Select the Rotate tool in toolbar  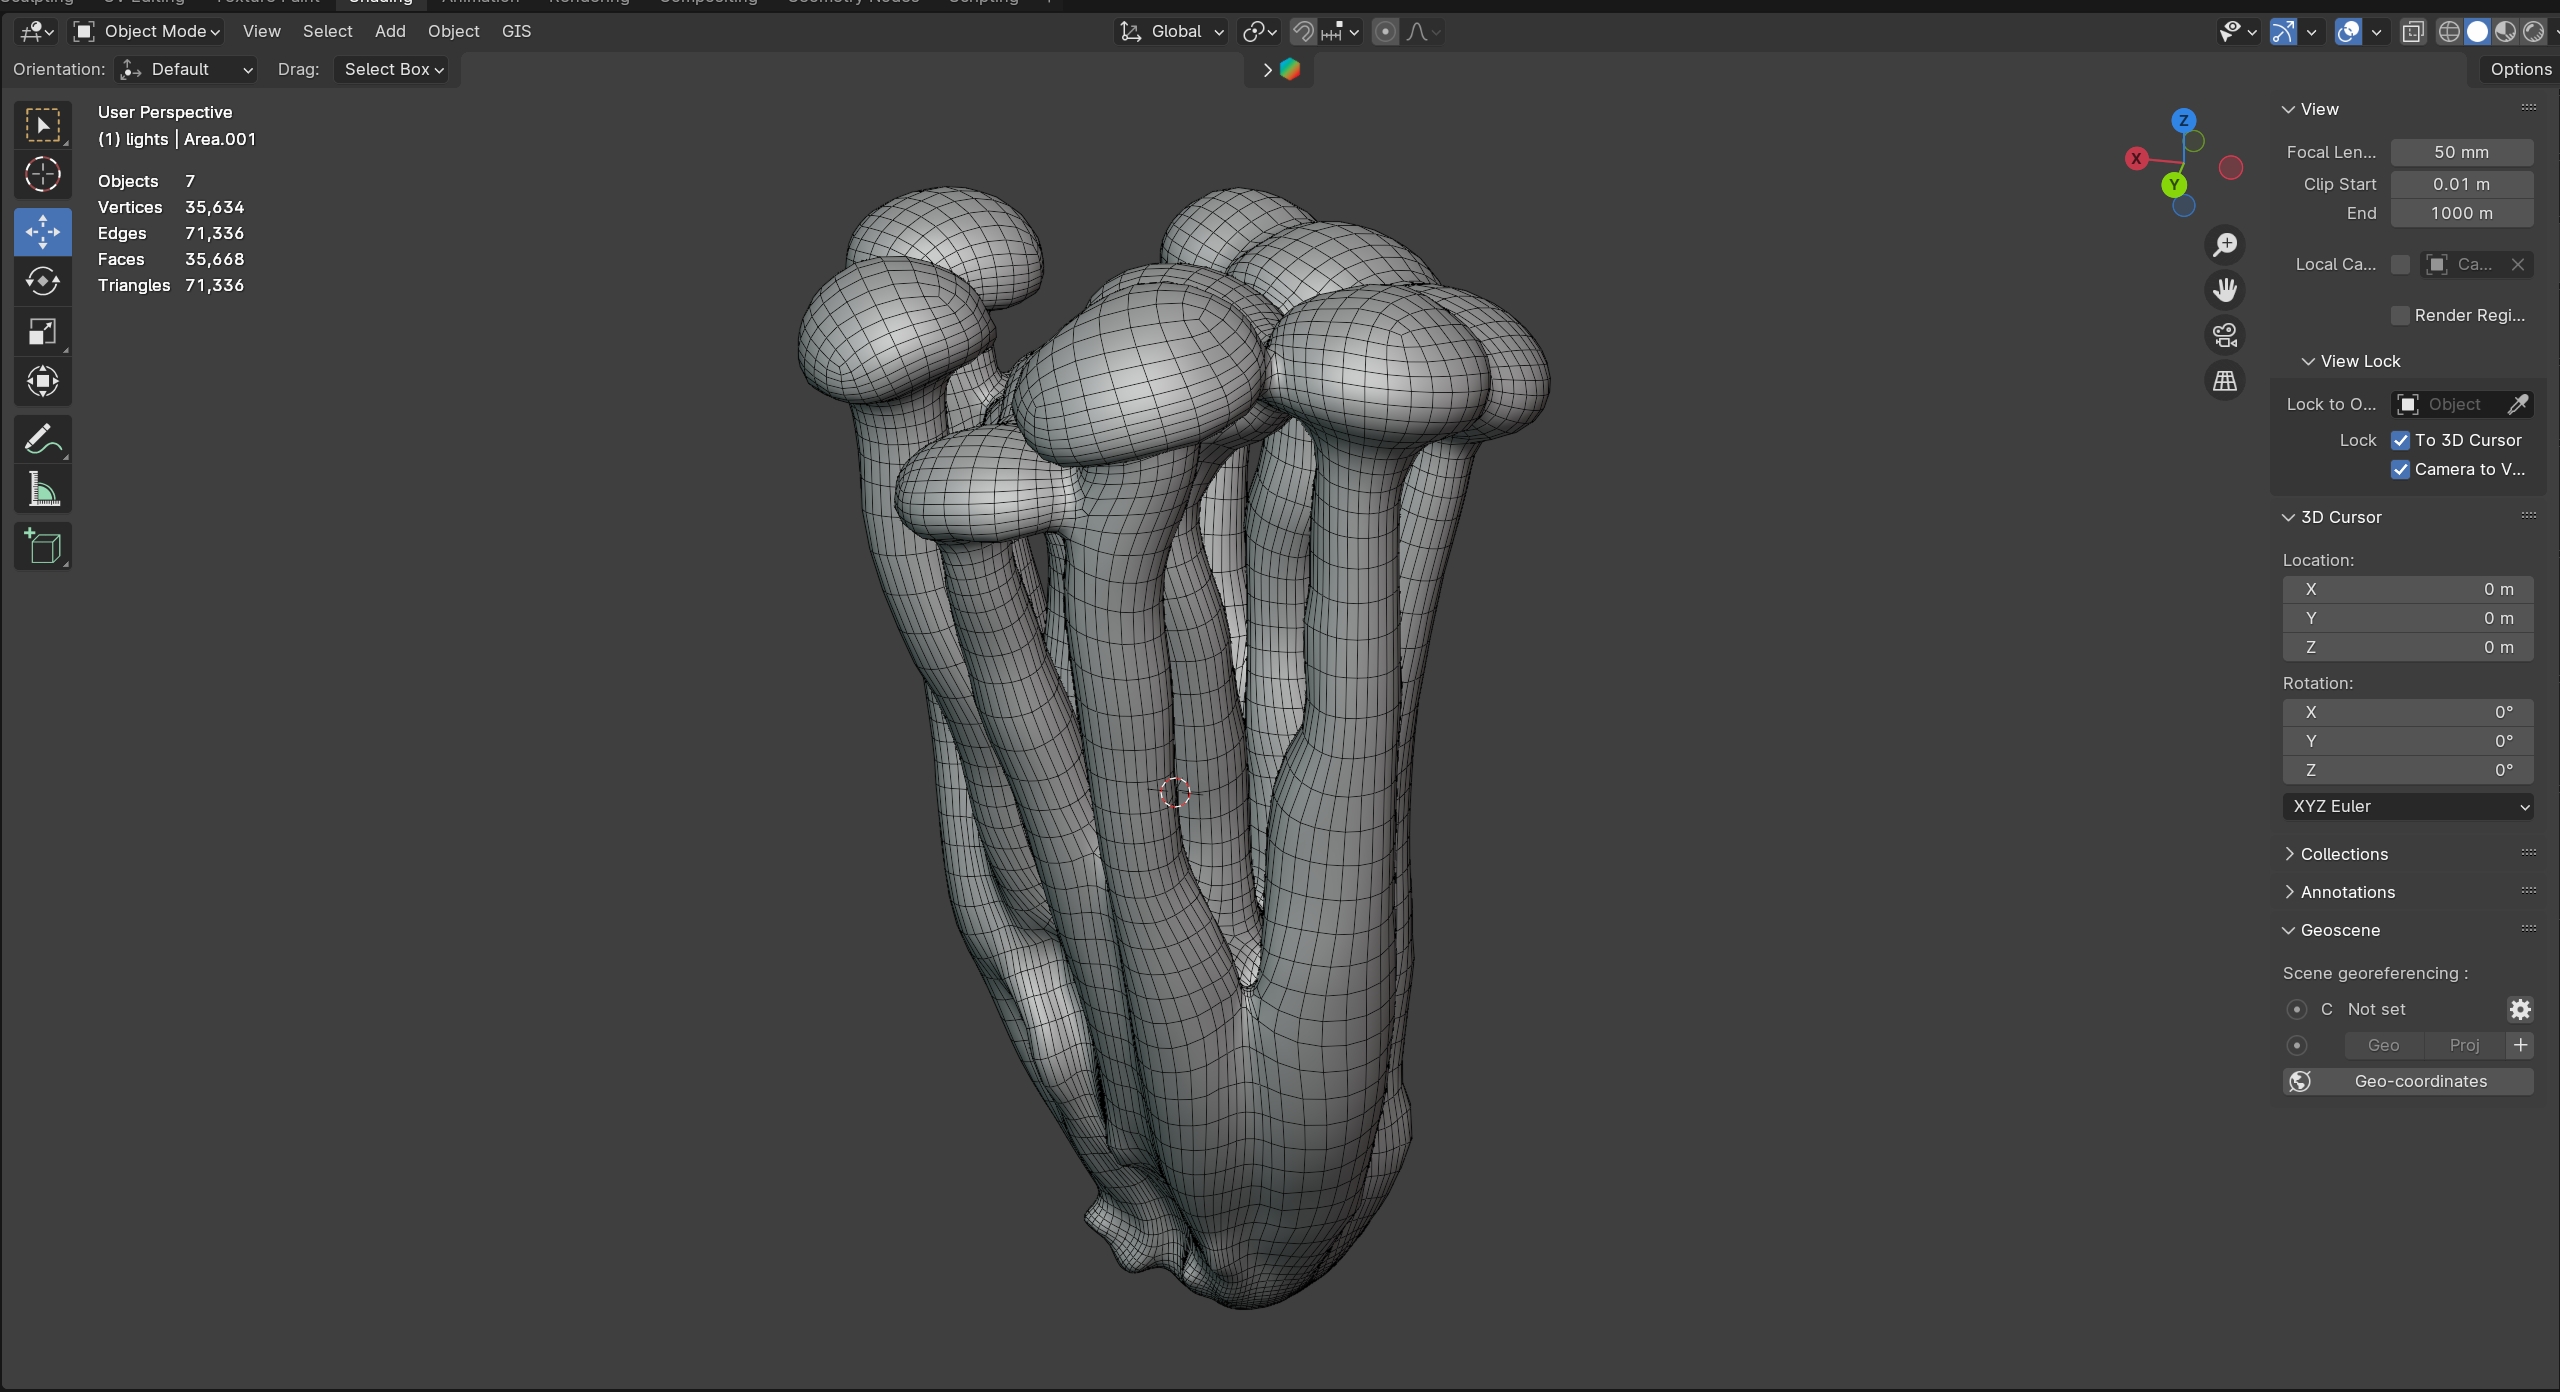[42, 282]
